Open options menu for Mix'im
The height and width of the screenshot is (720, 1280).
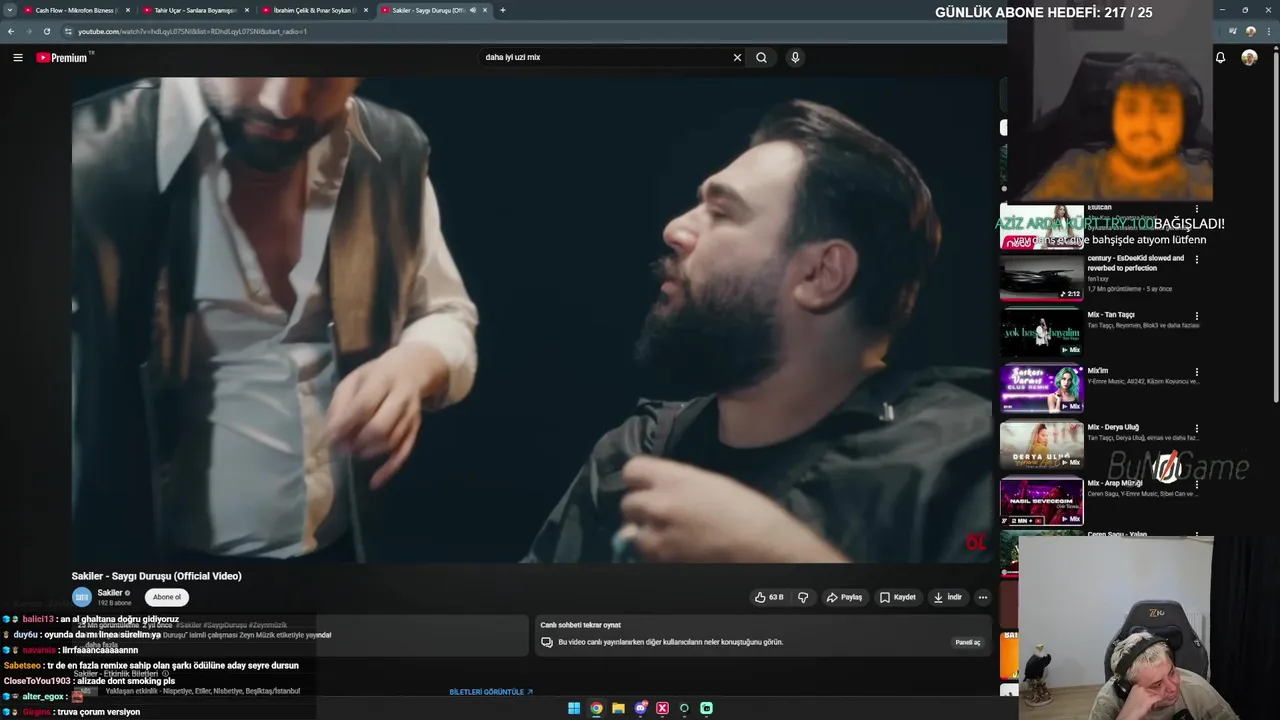1196,372
